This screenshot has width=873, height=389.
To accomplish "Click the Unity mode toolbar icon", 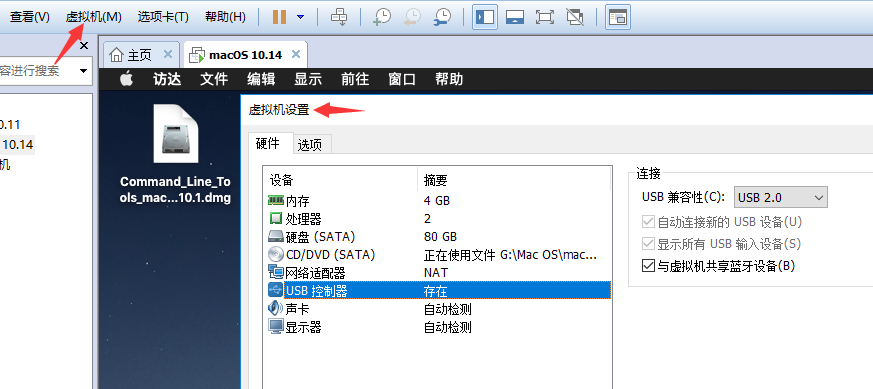I will coord(575,17).
